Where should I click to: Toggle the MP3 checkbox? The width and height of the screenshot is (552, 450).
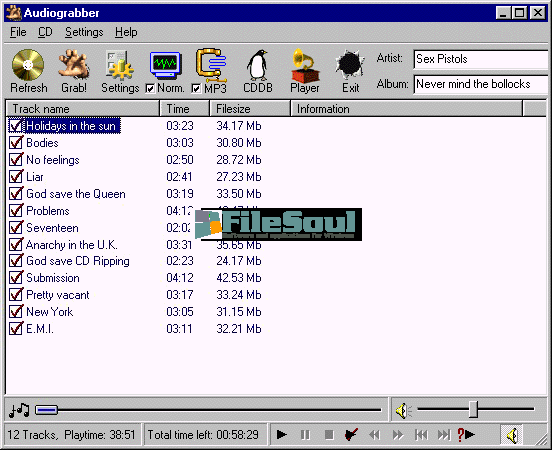click(196, 89)
